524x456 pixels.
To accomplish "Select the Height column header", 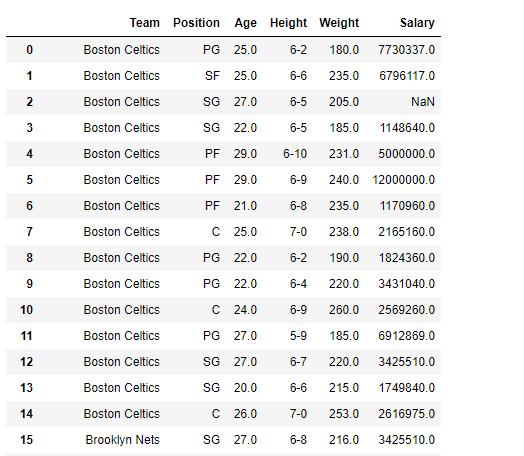I will pyautogui.click(x=288, y=23).
